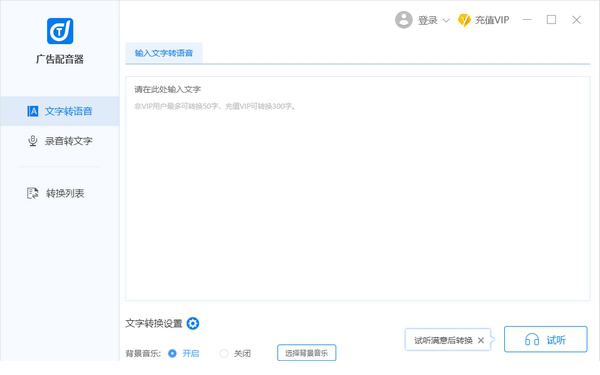Click the 背景音乐 label
The width and height of the screenshot is (600, 375).
143,353
